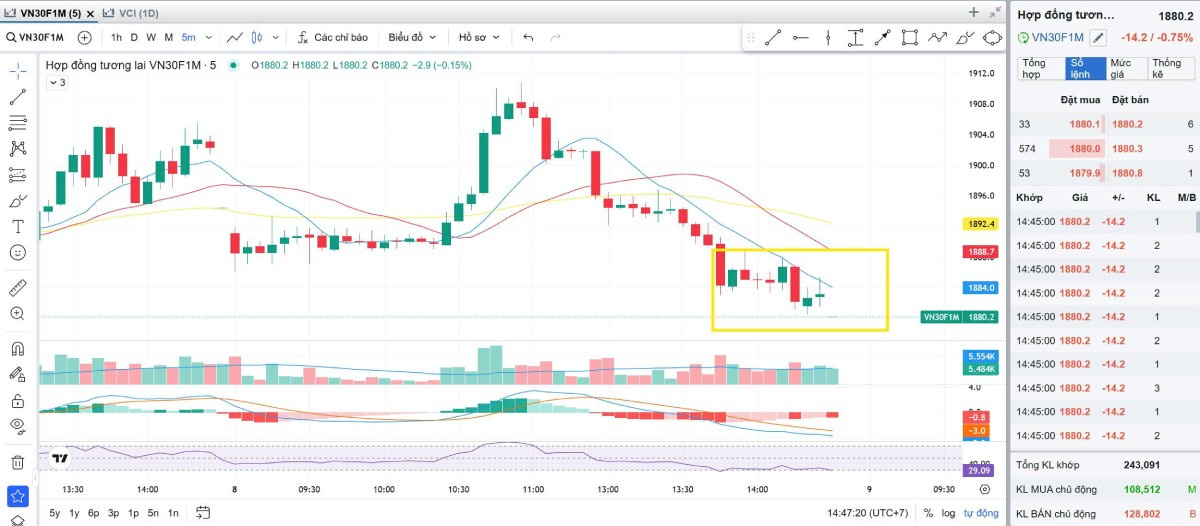The image size is (1200, 526).
Task: Hide all drawings with eye icon
Action: click(x=17, y=426)
